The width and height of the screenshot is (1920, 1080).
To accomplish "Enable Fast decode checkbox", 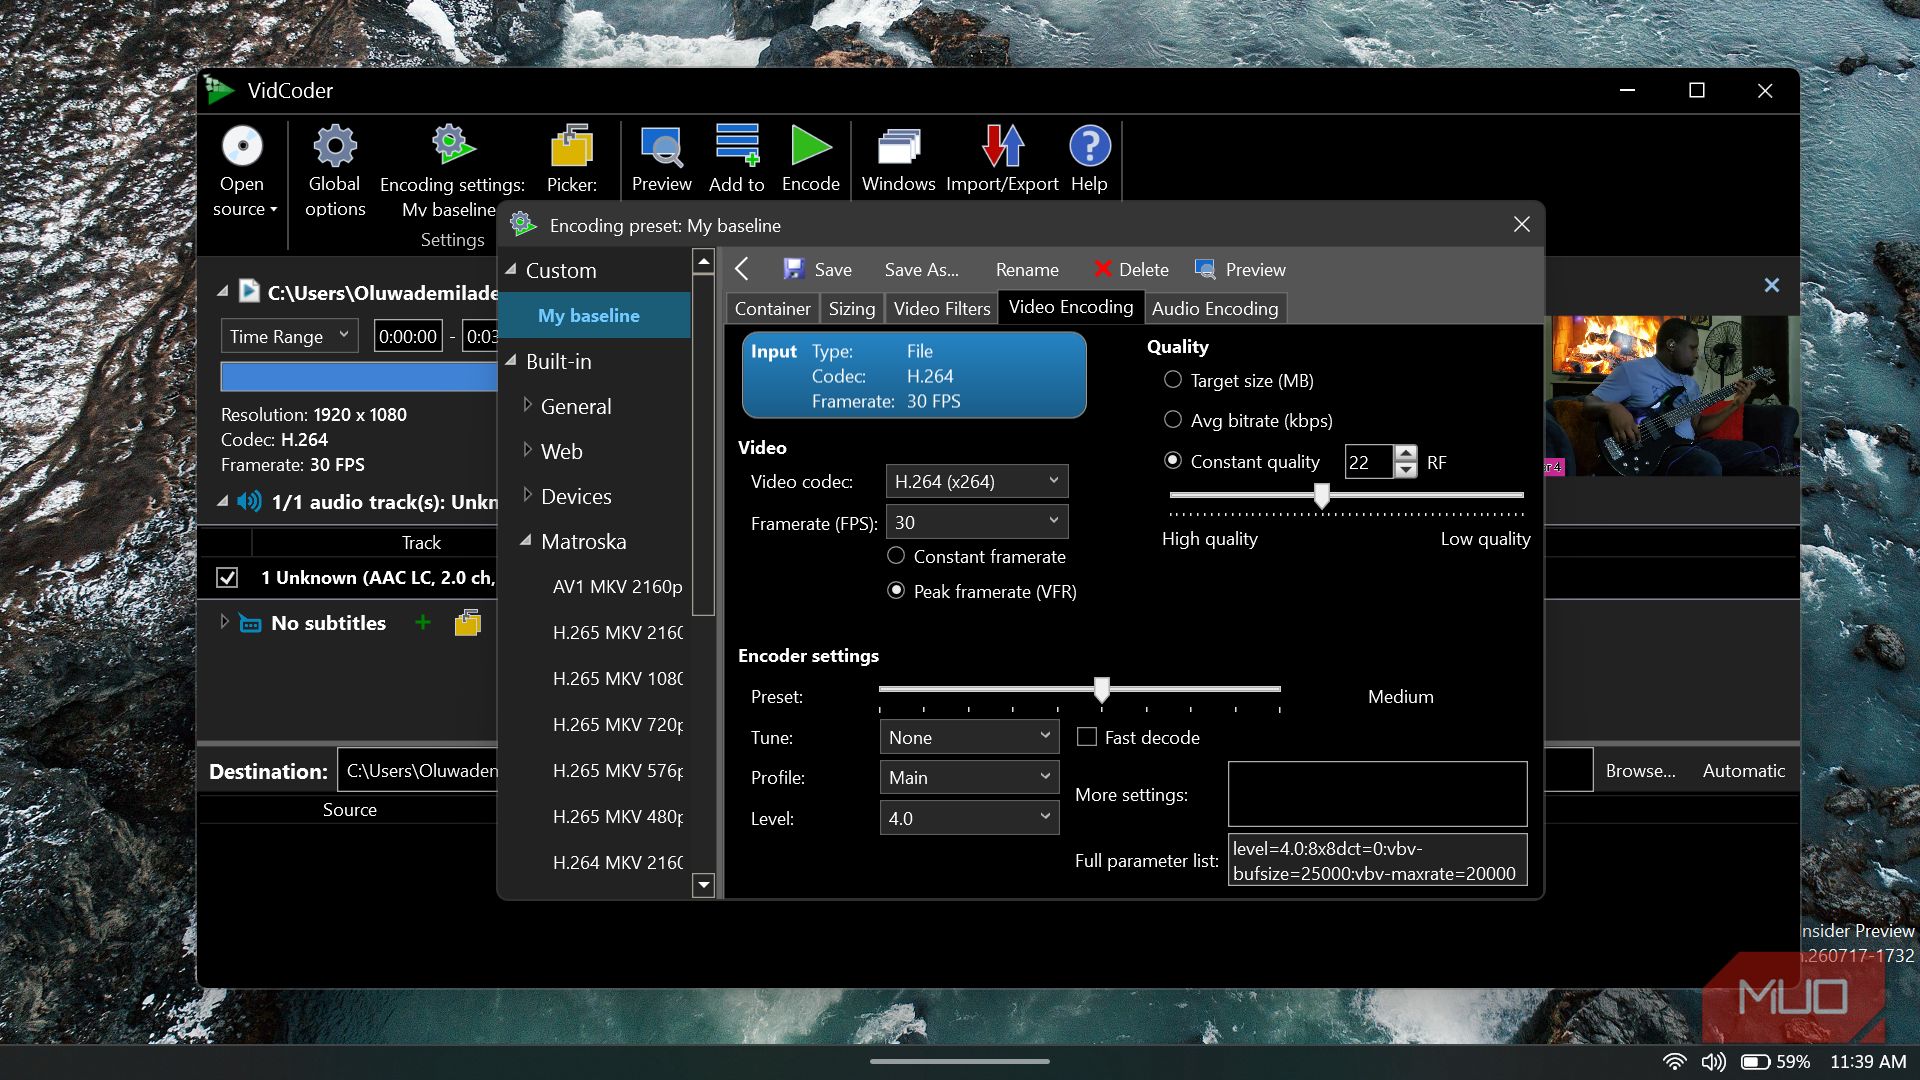I will click(1087, 737).
